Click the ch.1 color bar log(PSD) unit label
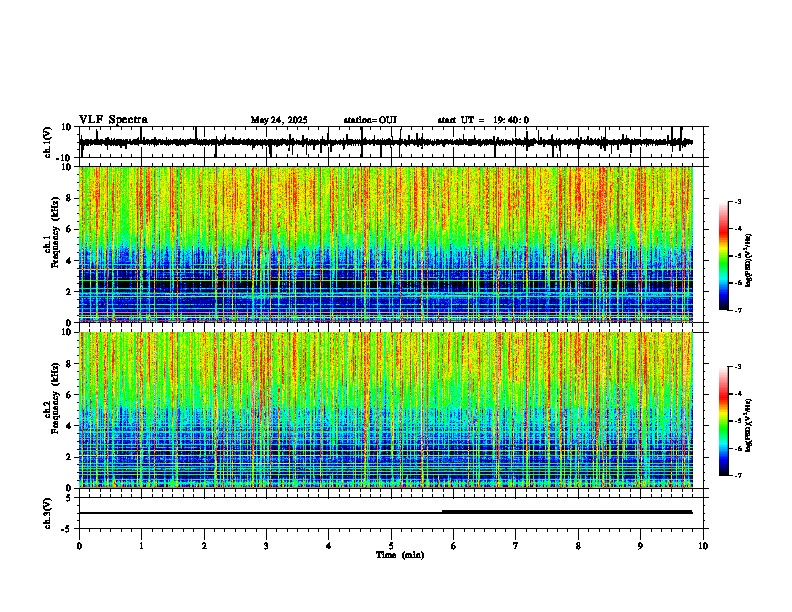The height and width of the screenshot is (612, 792). [749, 261]
